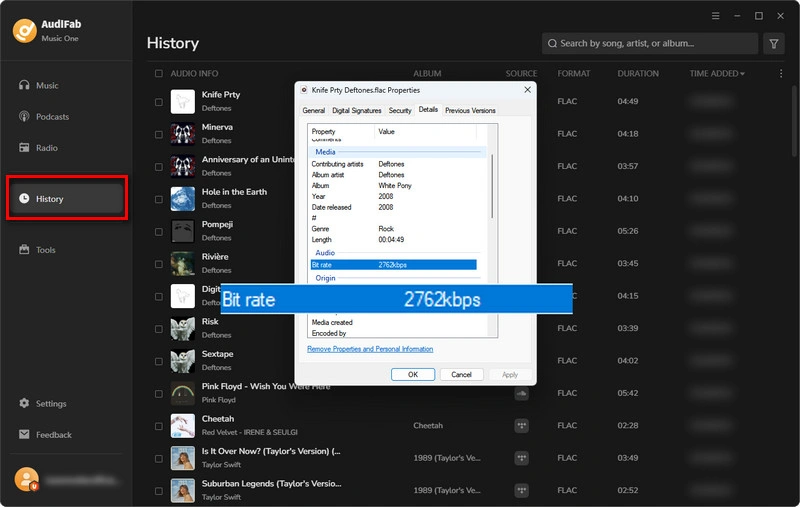Click the History list scrollbar
The width and height of the screenshot is (800, 507).
(795, 121)
